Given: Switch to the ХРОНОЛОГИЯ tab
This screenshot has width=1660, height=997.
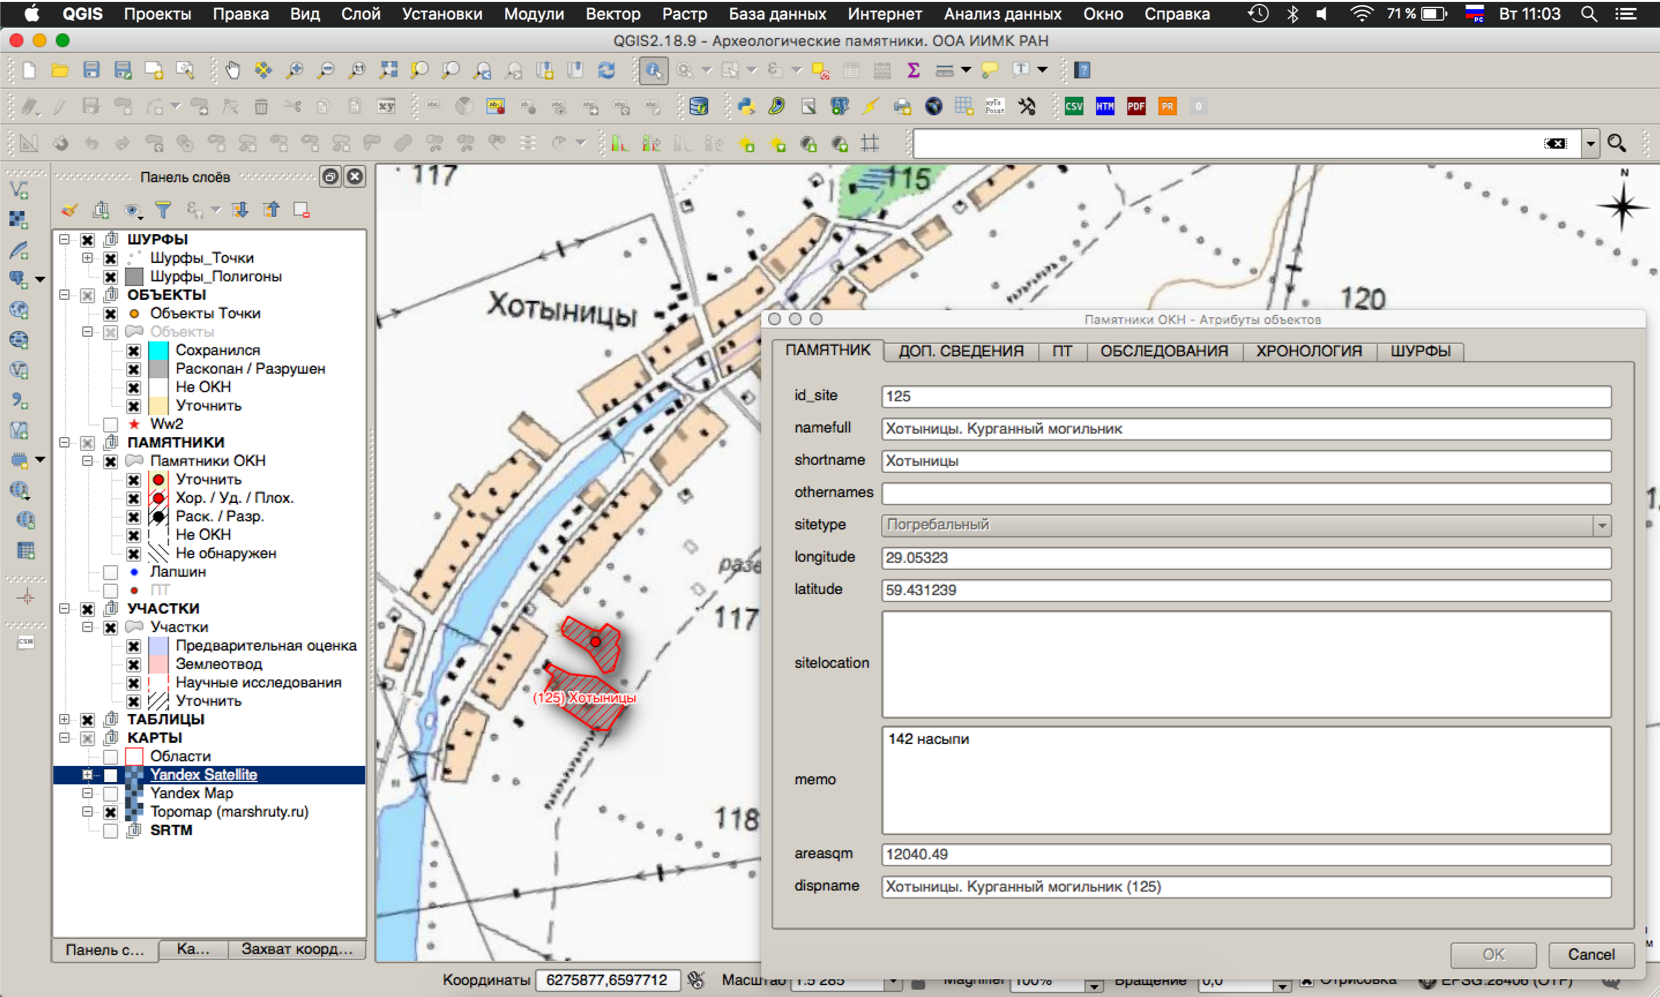Looking at the screenshot, I should coord(1308,351).
